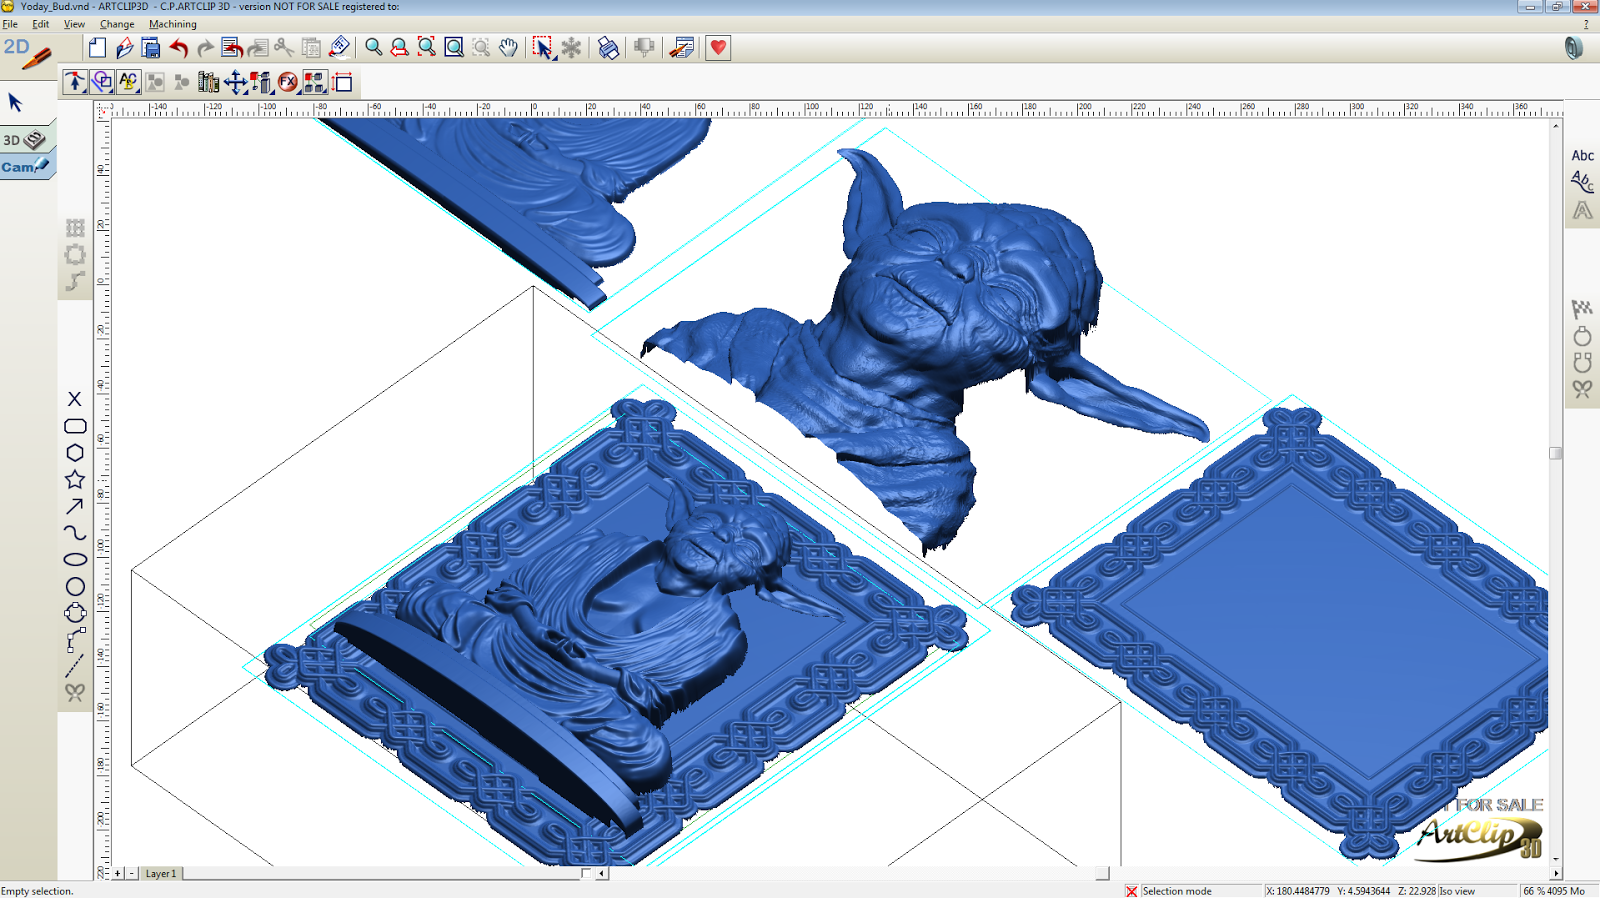Screen dimensions: 1600x898
Task: Click the X Y Z coordinates readout
Action: click(x=1351, y=891)
